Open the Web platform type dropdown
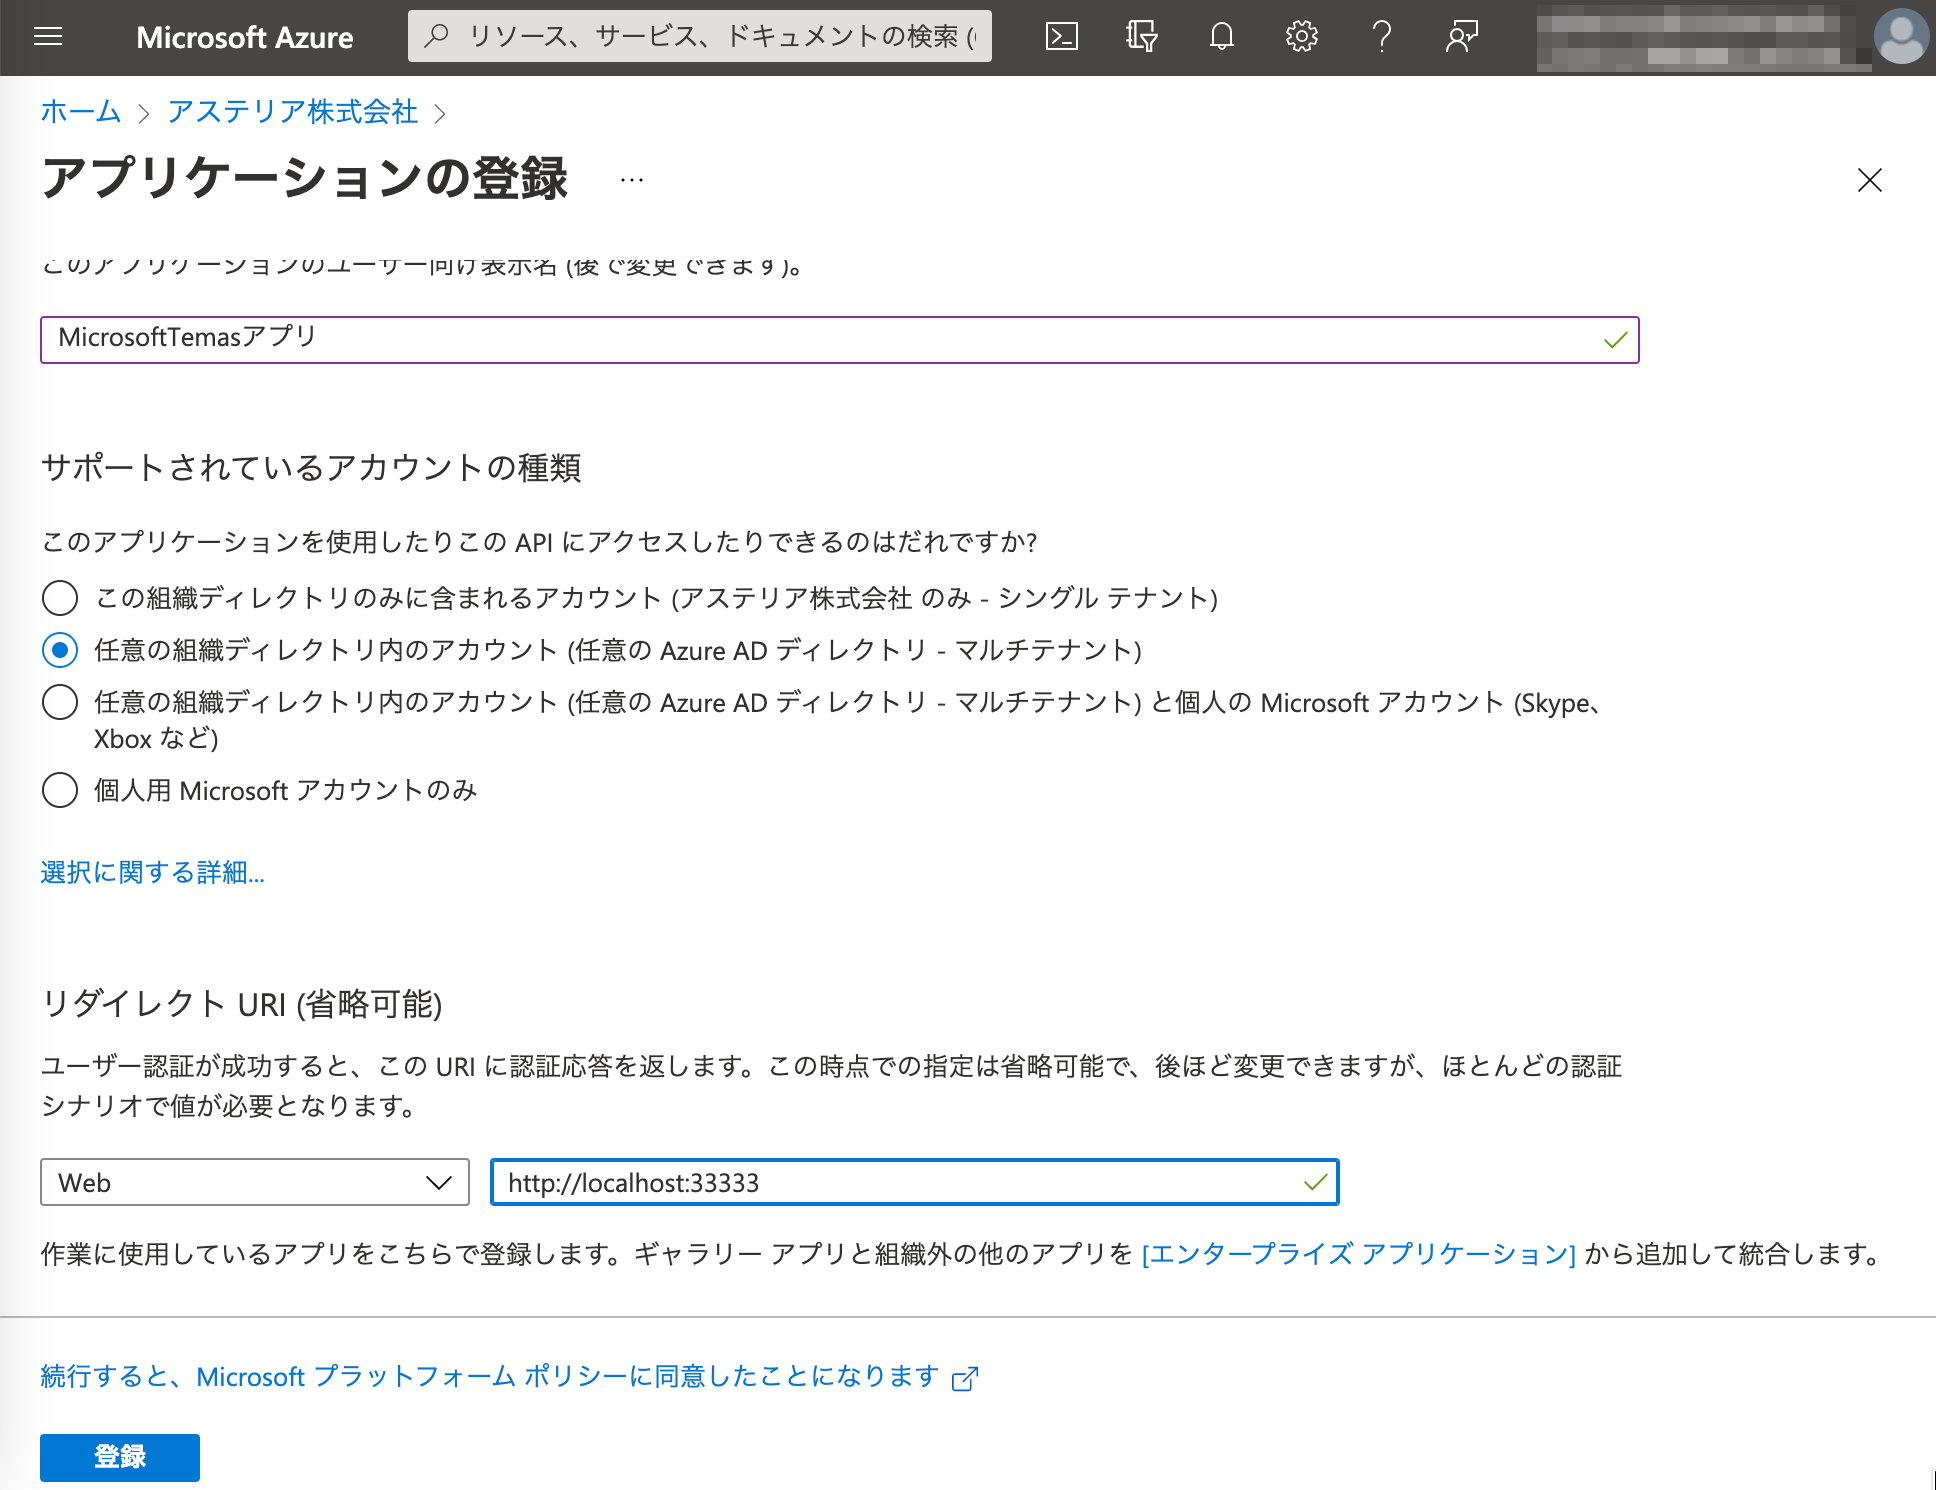This screenshot has height=1490, width=1936. [255, 1182]
